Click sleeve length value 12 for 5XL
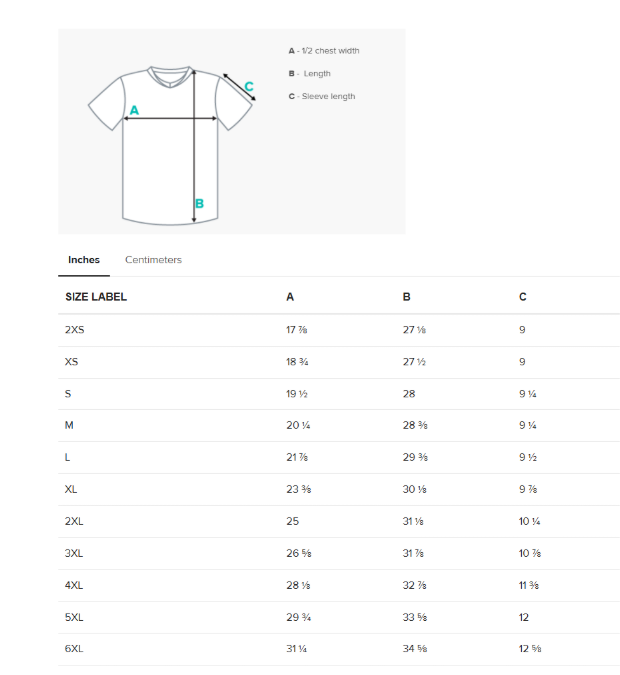 coord(524,617)
